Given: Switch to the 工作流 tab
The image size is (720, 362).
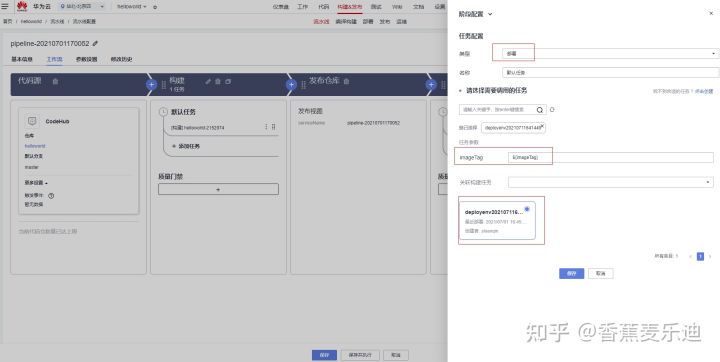Looking at the screenshot, I should pos(55,59).
